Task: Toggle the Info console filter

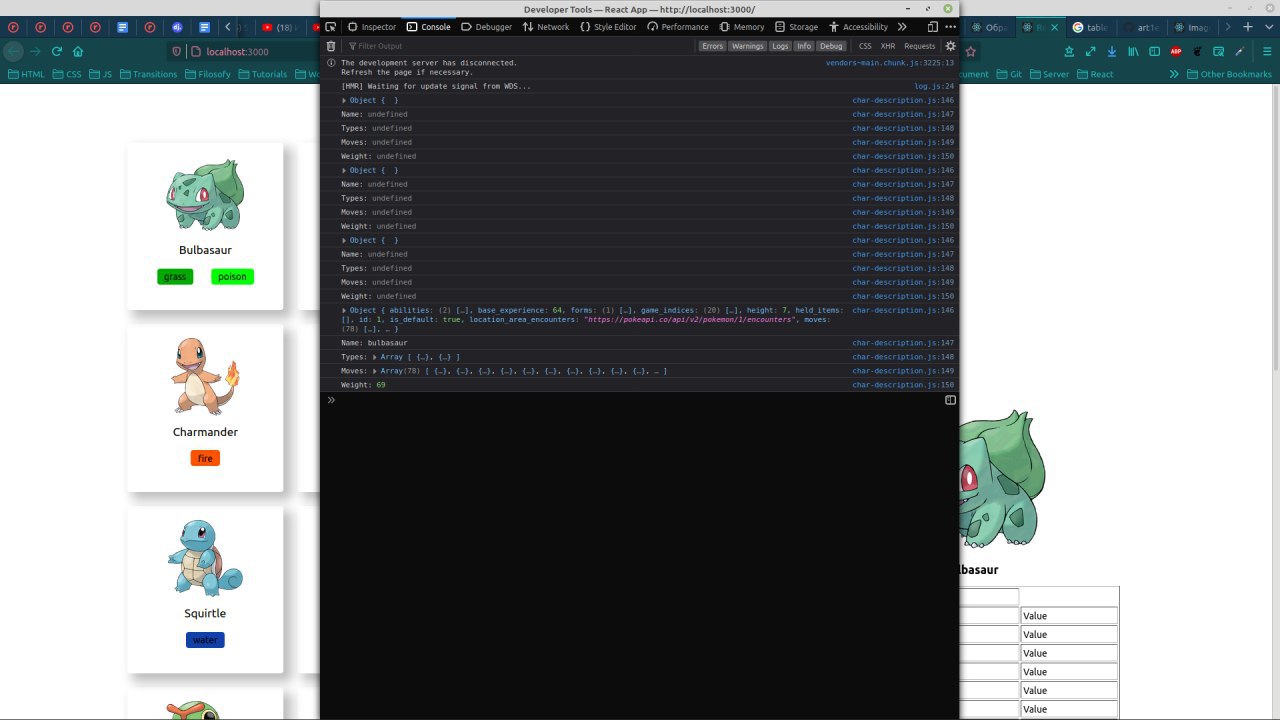Action: tap(804, 46)
